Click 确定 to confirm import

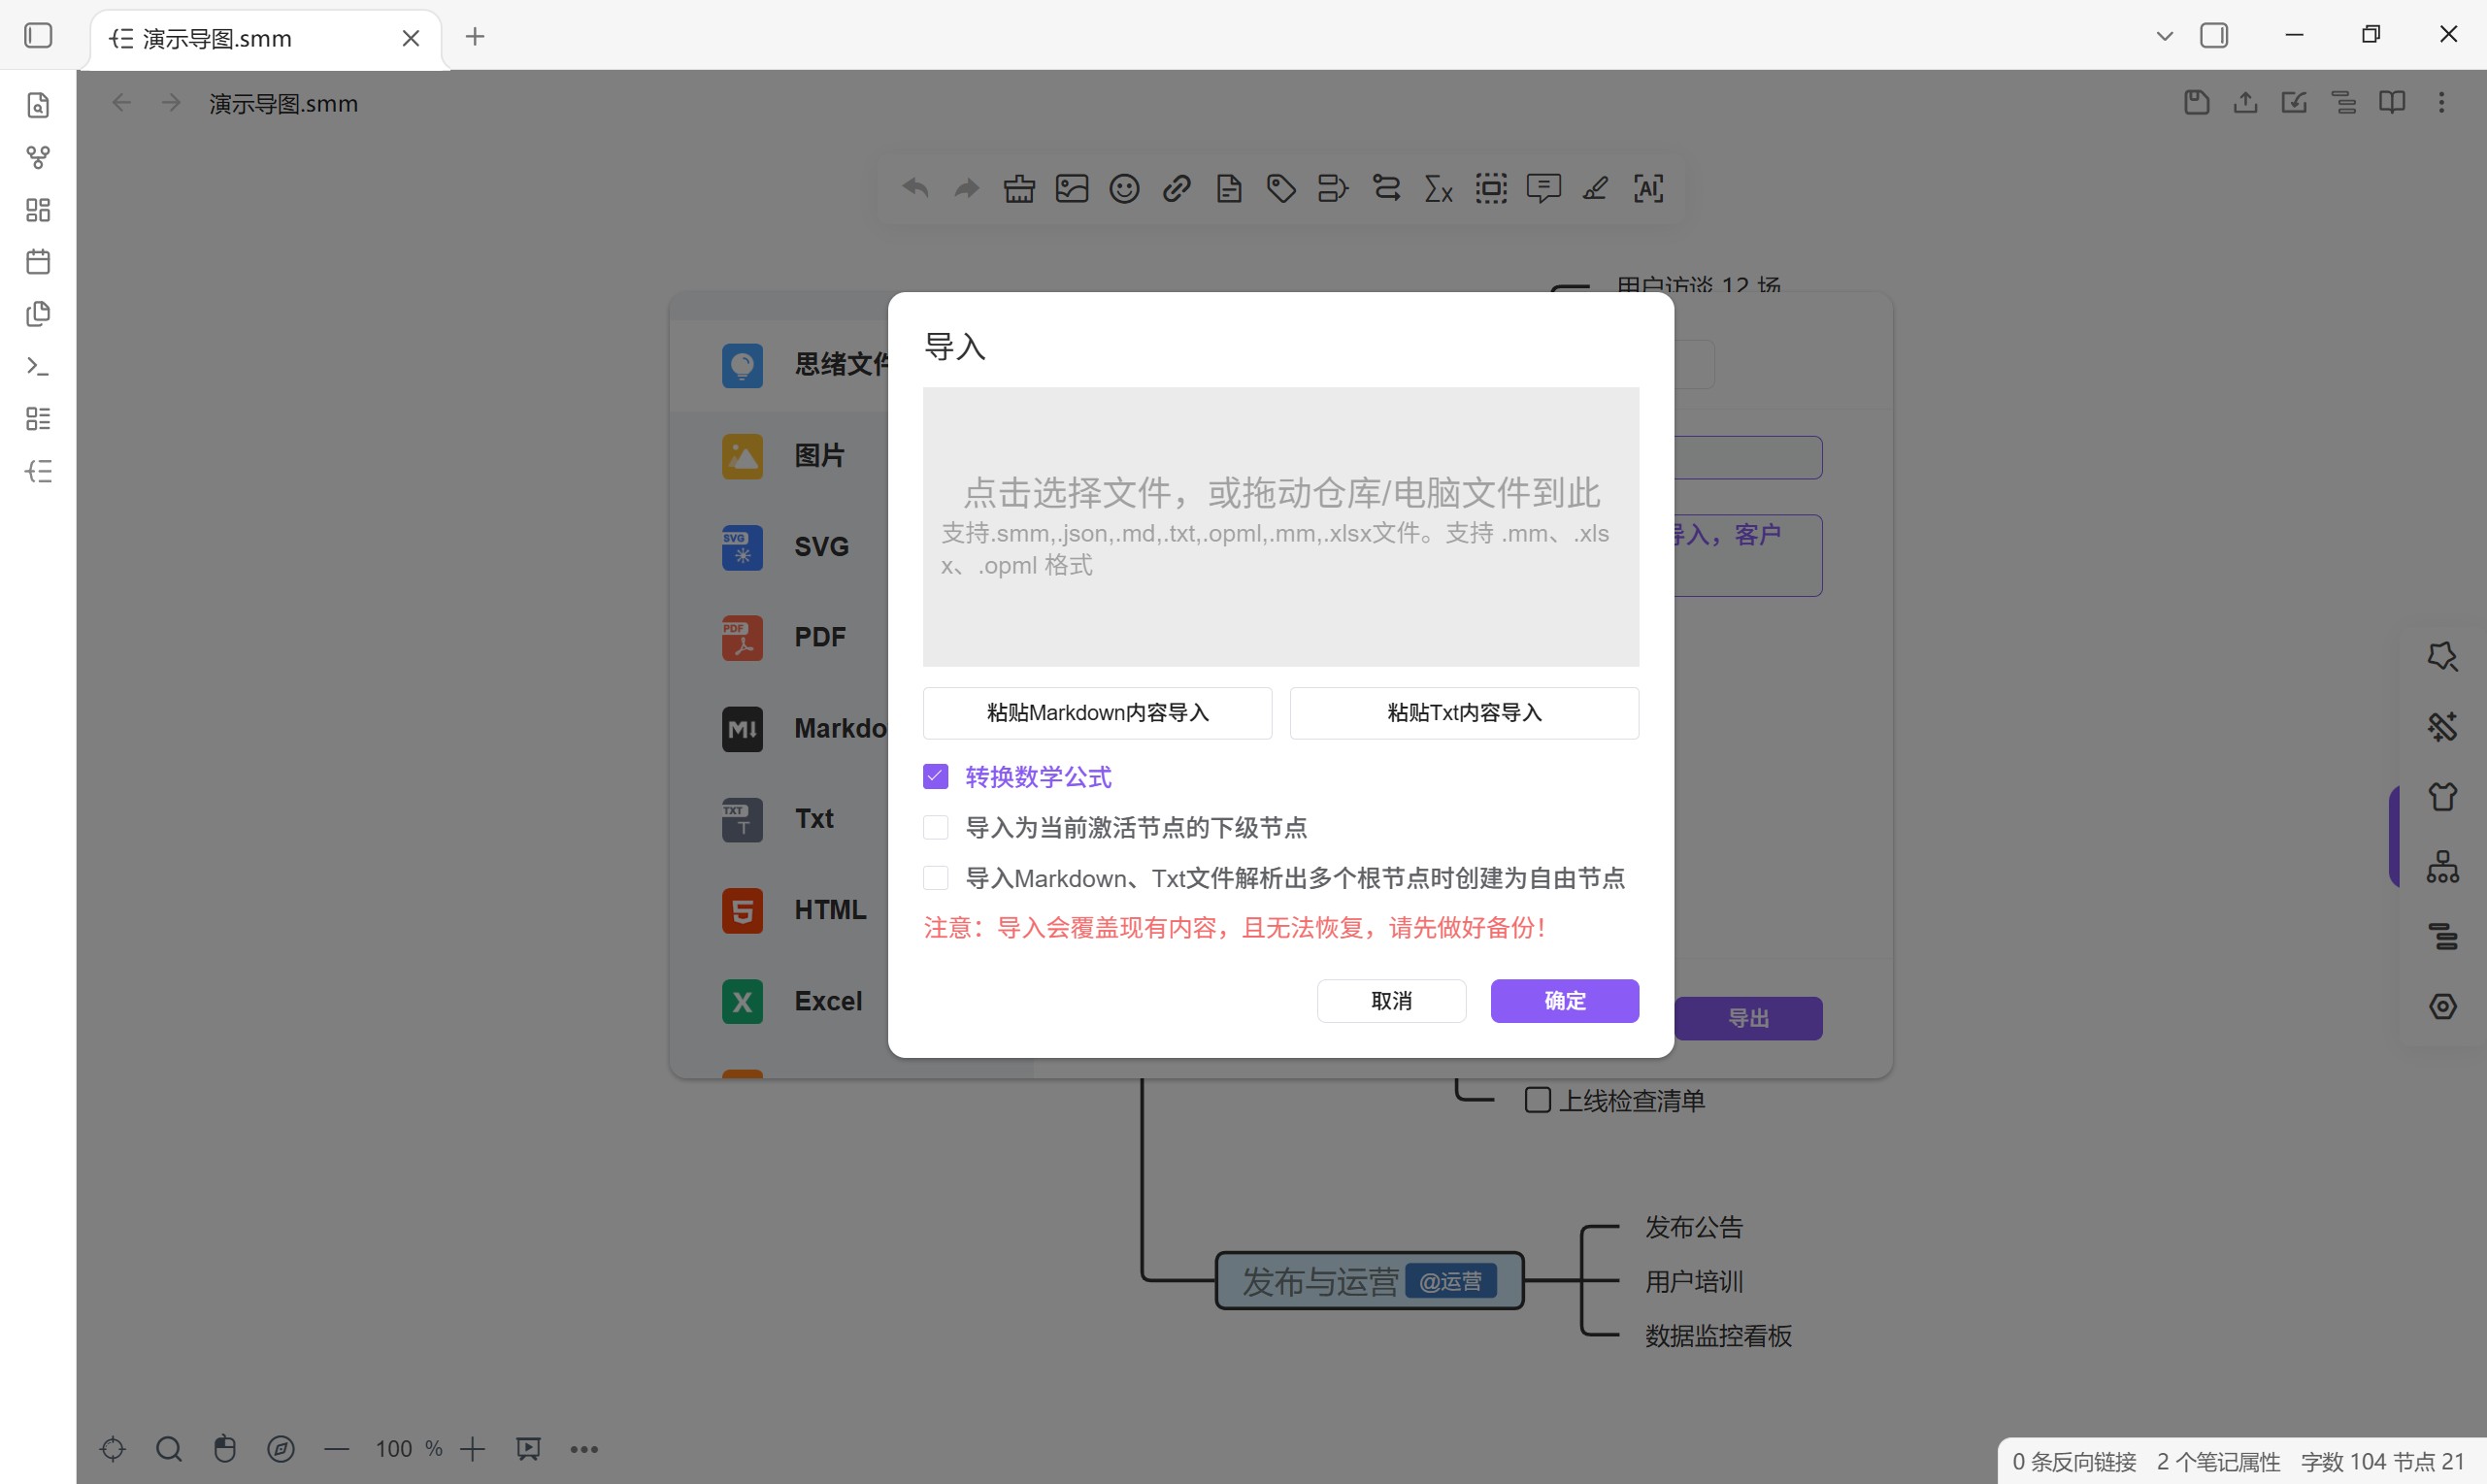click(1564, 1001)
